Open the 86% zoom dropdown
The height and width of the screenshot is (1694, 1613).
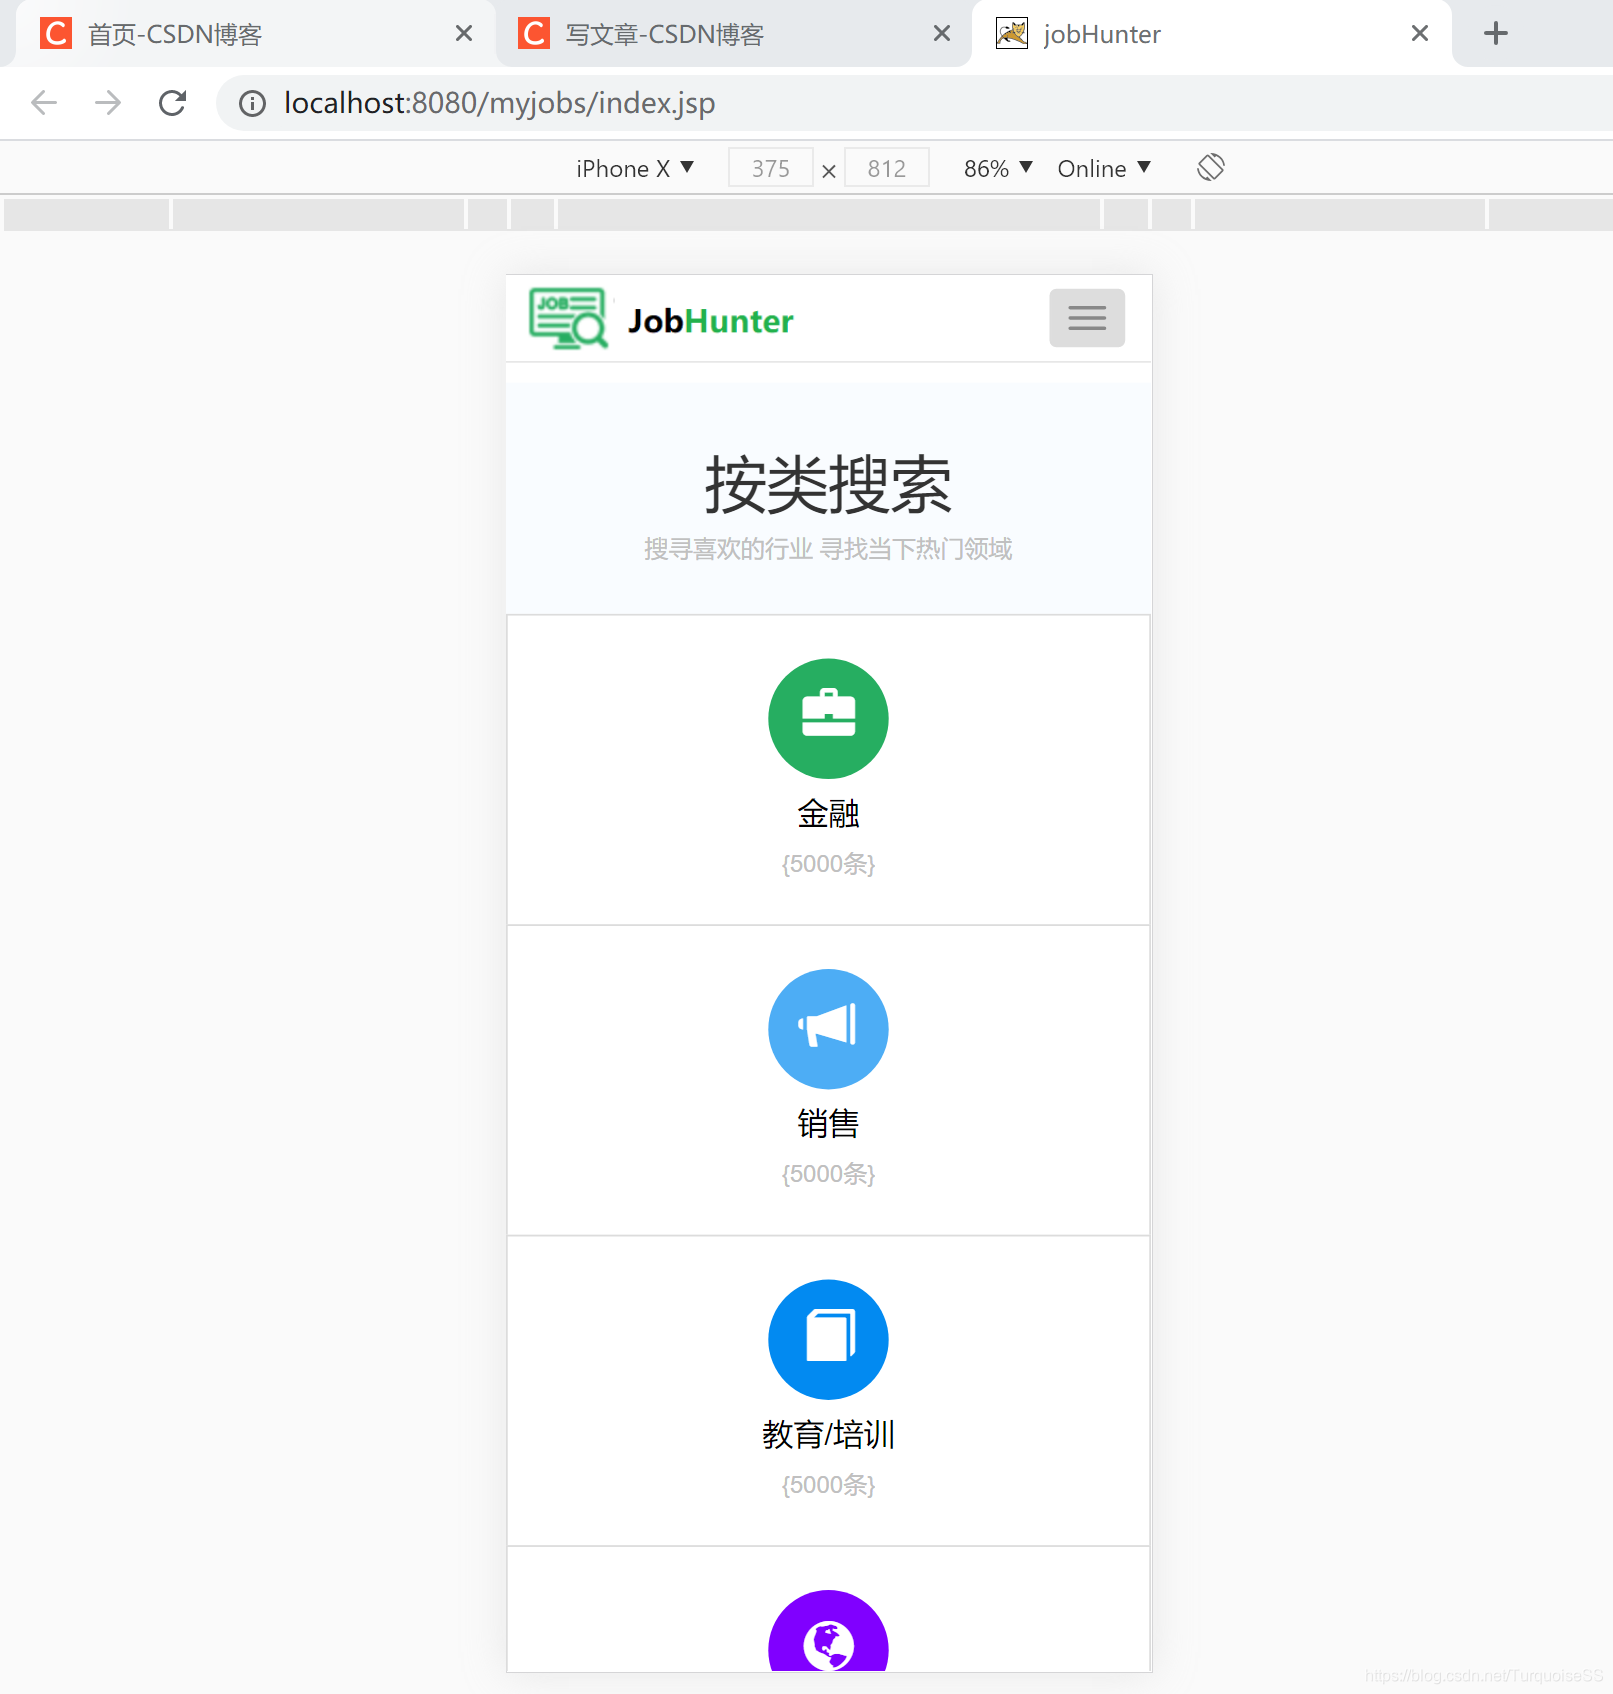[998, 168]
